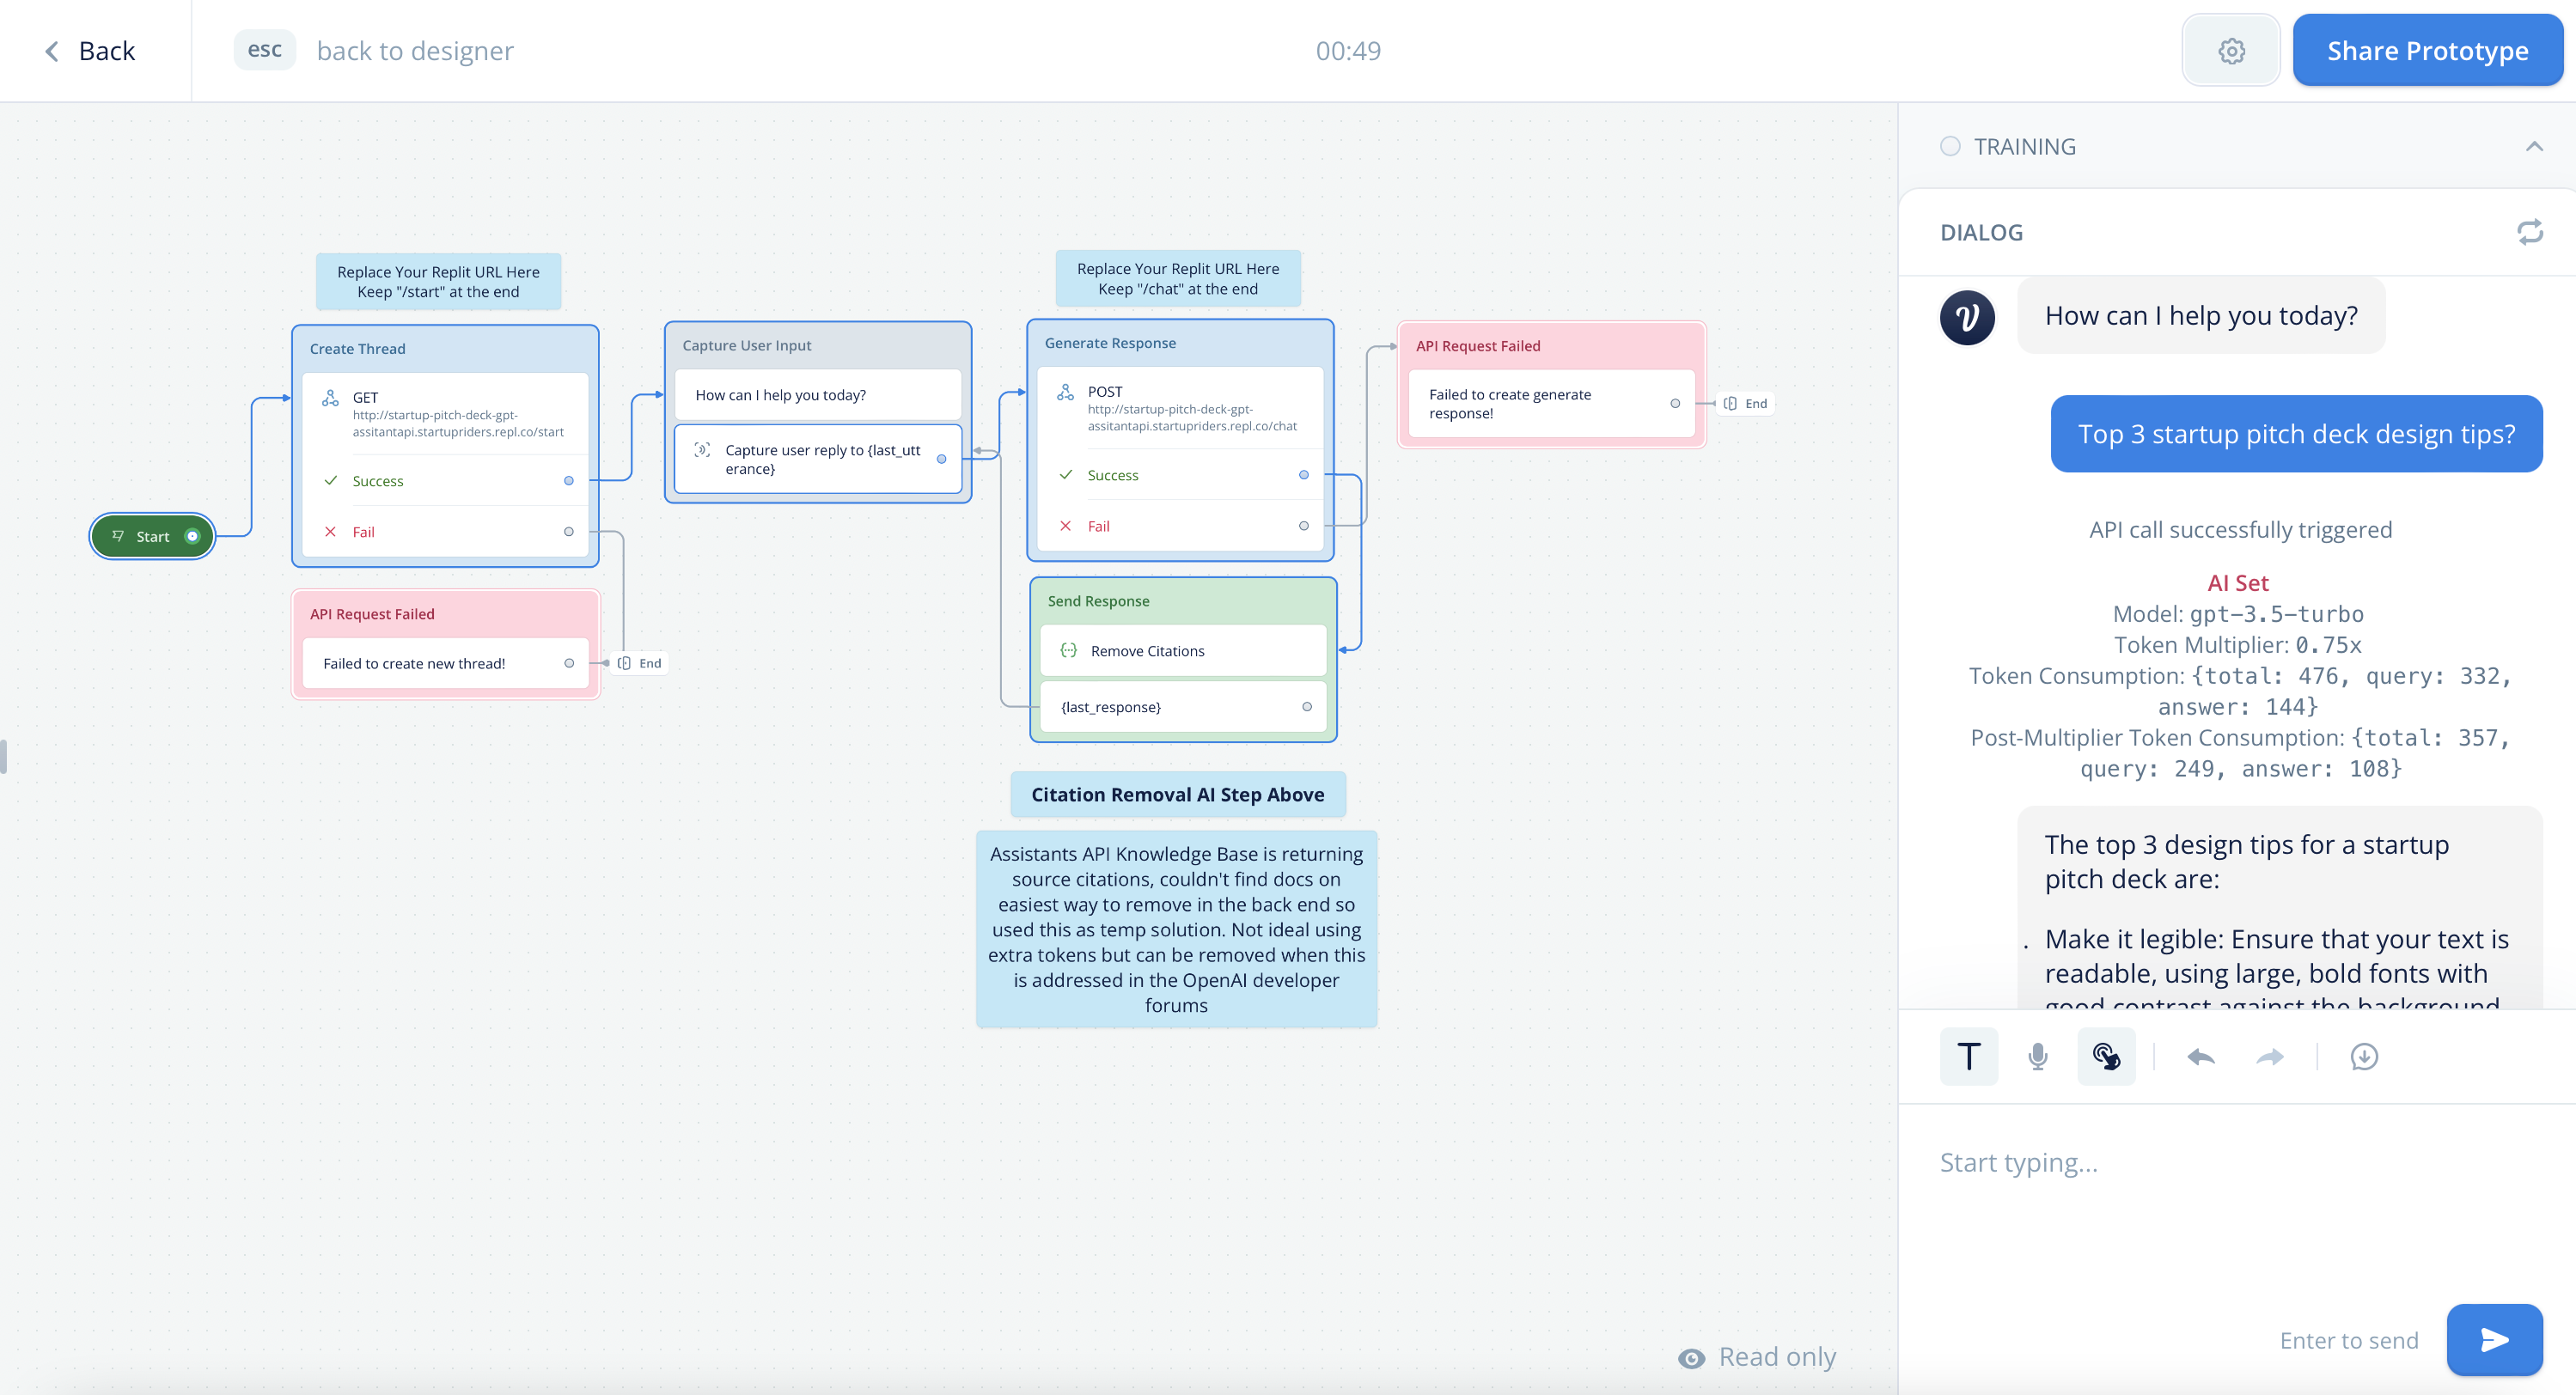Click the undo arrow in dialog toolbar
Screen dimensions: 2576x1395
[2201, 1056]
